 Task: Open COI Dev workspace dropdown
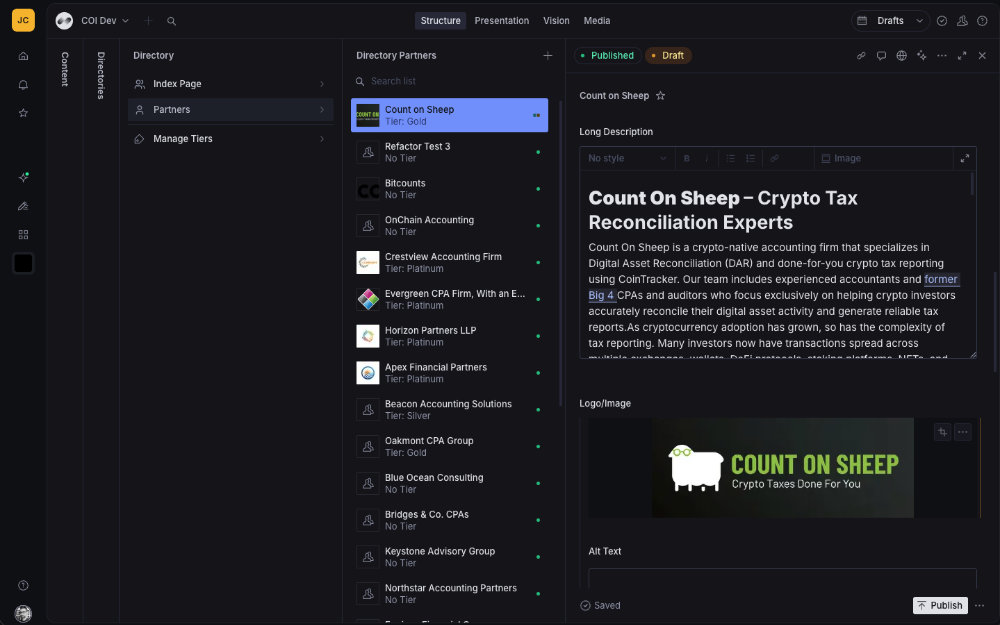pos(105,21)
